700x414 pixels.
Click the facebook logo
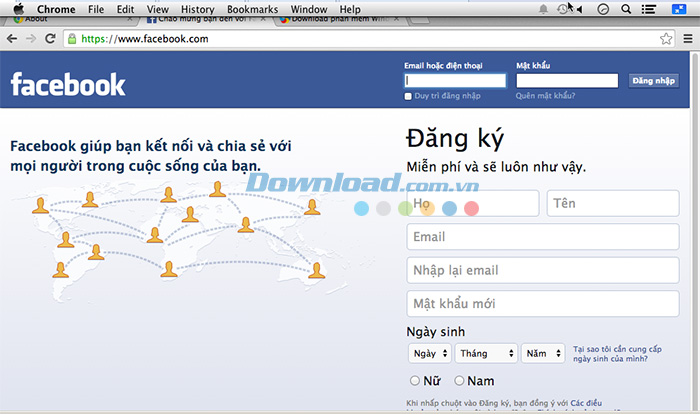(x=68, y=84)
